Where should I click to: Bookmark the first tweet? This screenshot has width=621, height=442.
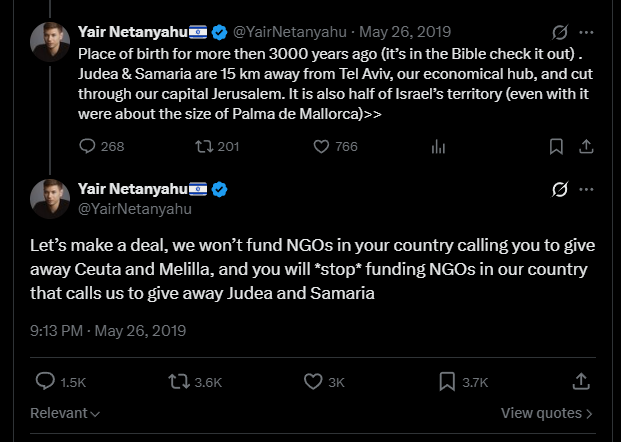[x=556, y=147]
